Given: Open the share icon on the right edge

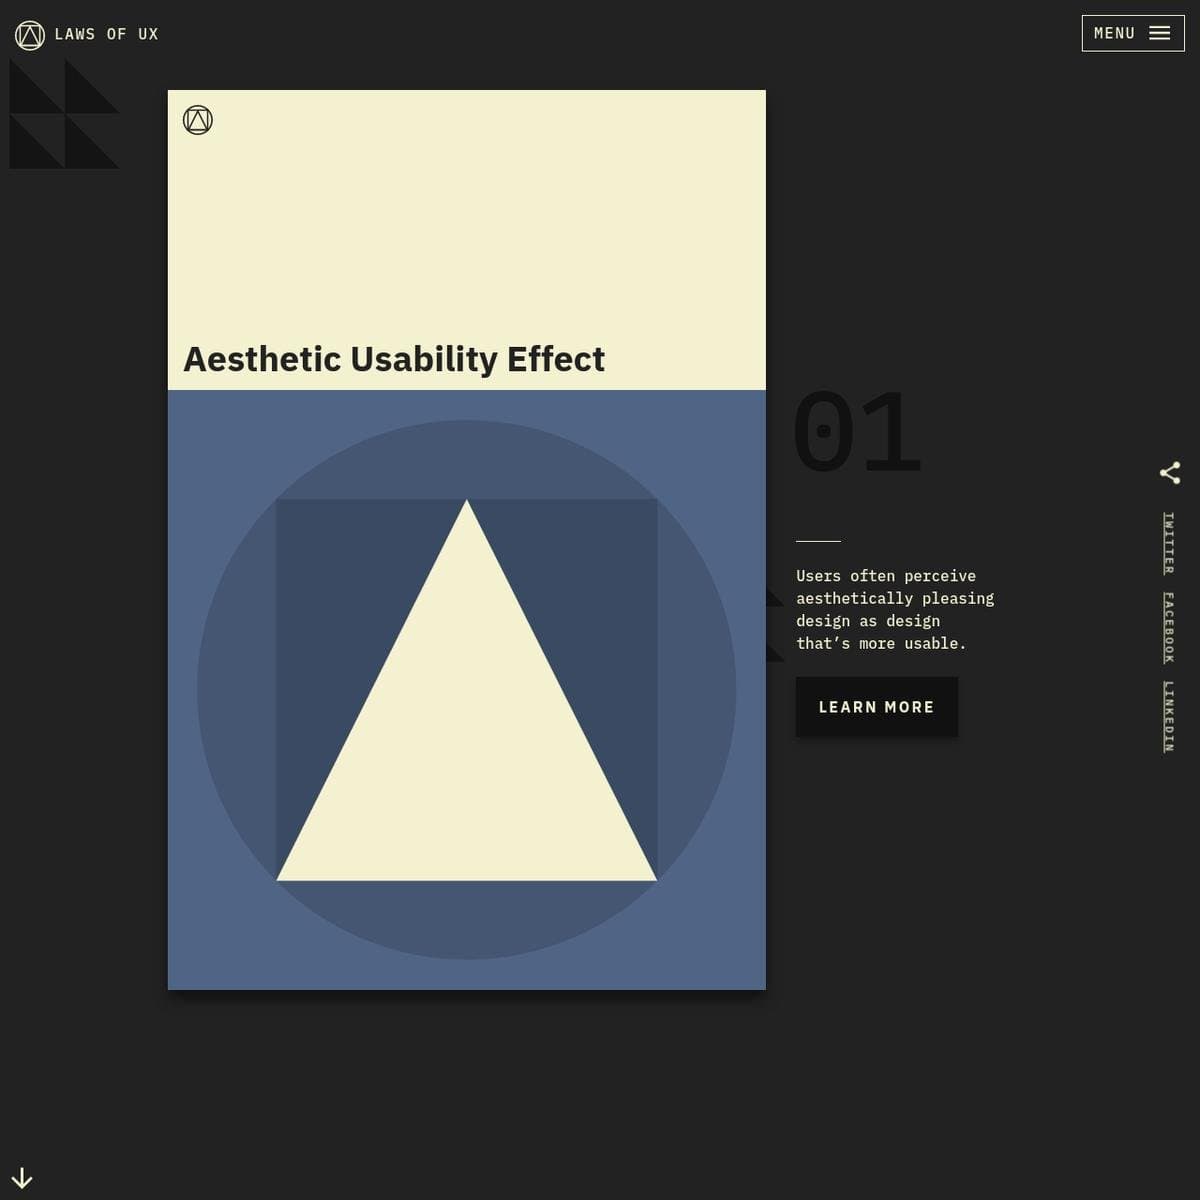Looking at the screenshot, I should pos(1170,473).
